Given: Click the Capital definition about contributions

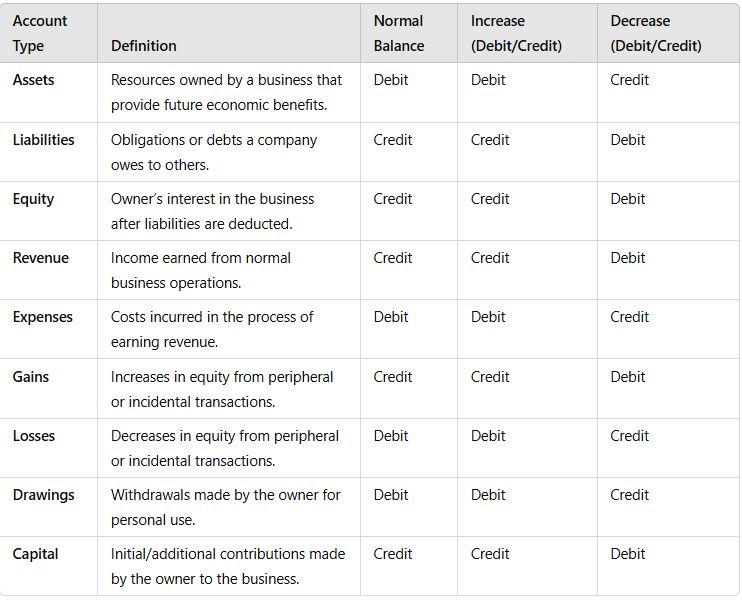Looking at the screenshot, I should (x=228, y=566).
